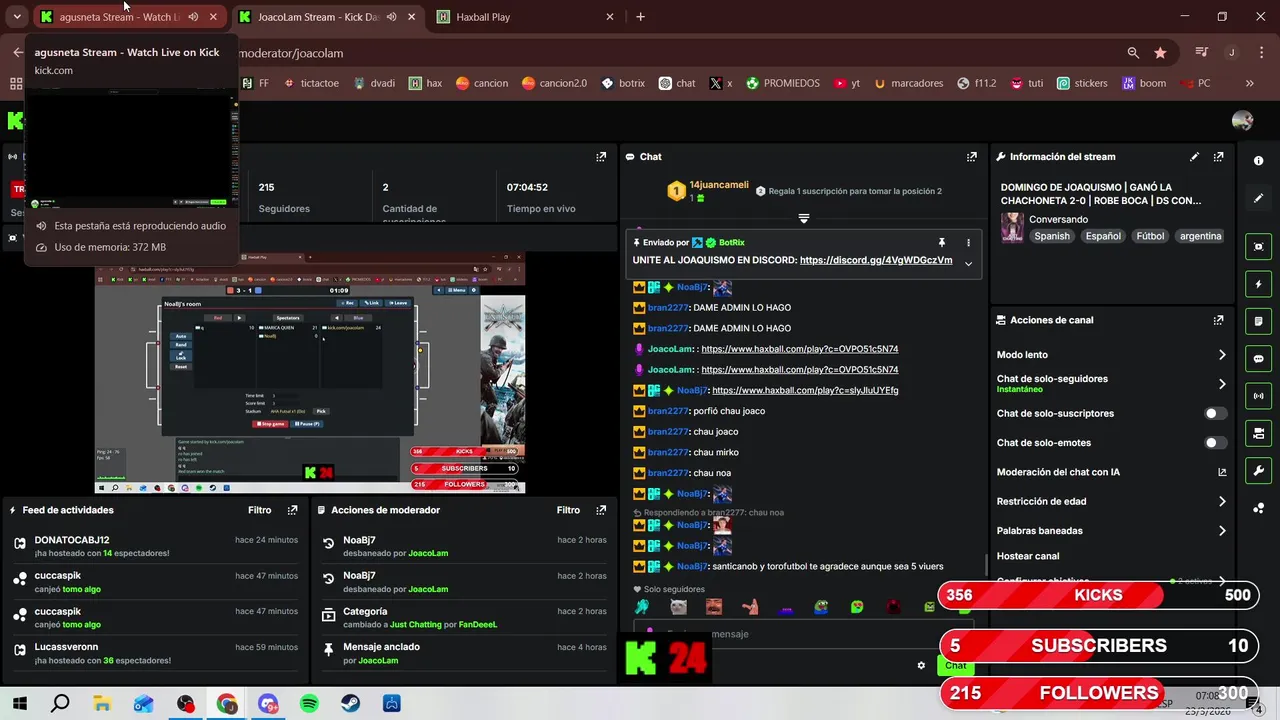This screenshot has height=720, width=1280.
Task: Open the botrix bookmark
Action: pos(623,84)
